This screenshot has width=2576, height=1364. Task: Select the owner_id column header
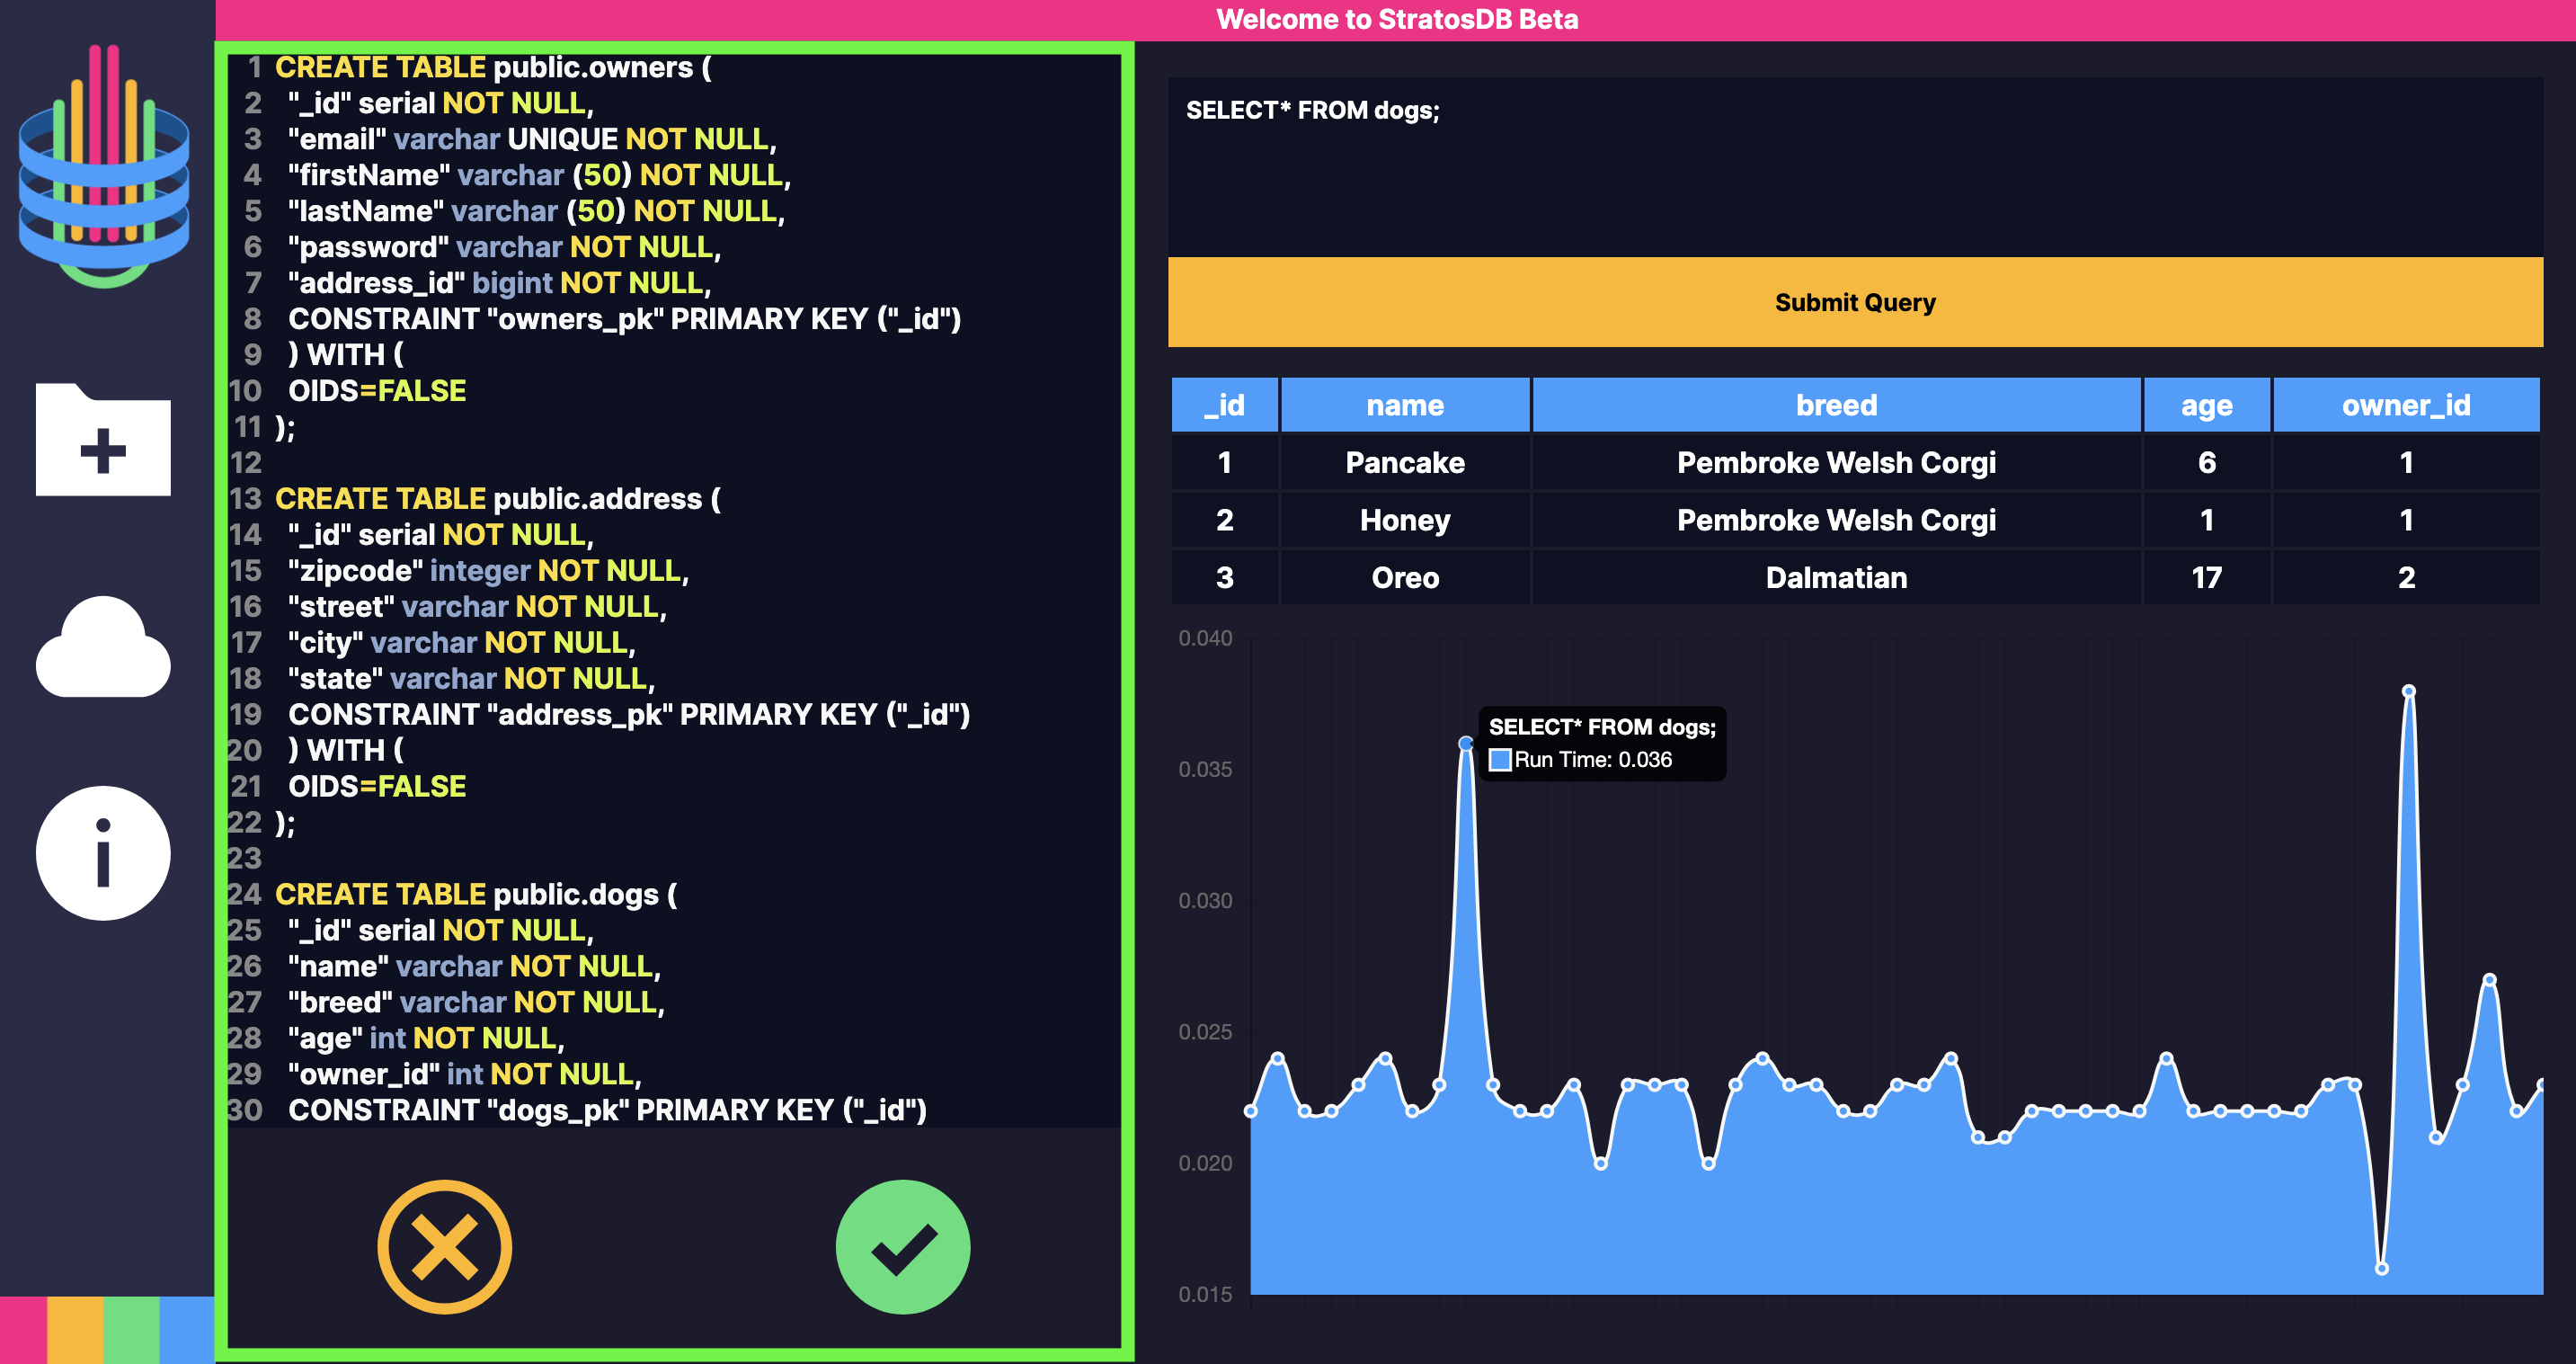pyautogui.click(x=2405, y=405)
